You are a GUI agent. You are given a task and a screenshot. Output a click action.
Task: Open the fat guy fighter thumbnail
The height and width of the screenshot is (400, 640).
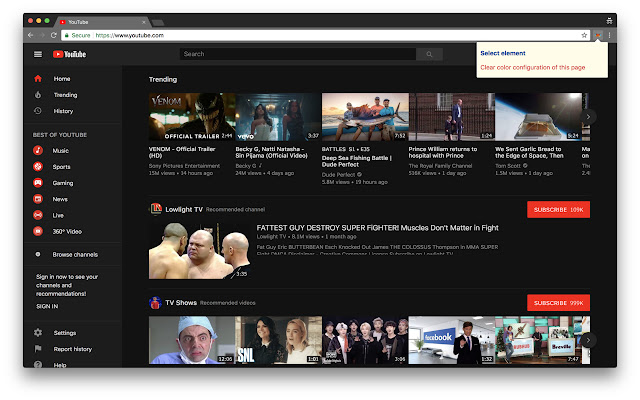click(x=200, y=251)
